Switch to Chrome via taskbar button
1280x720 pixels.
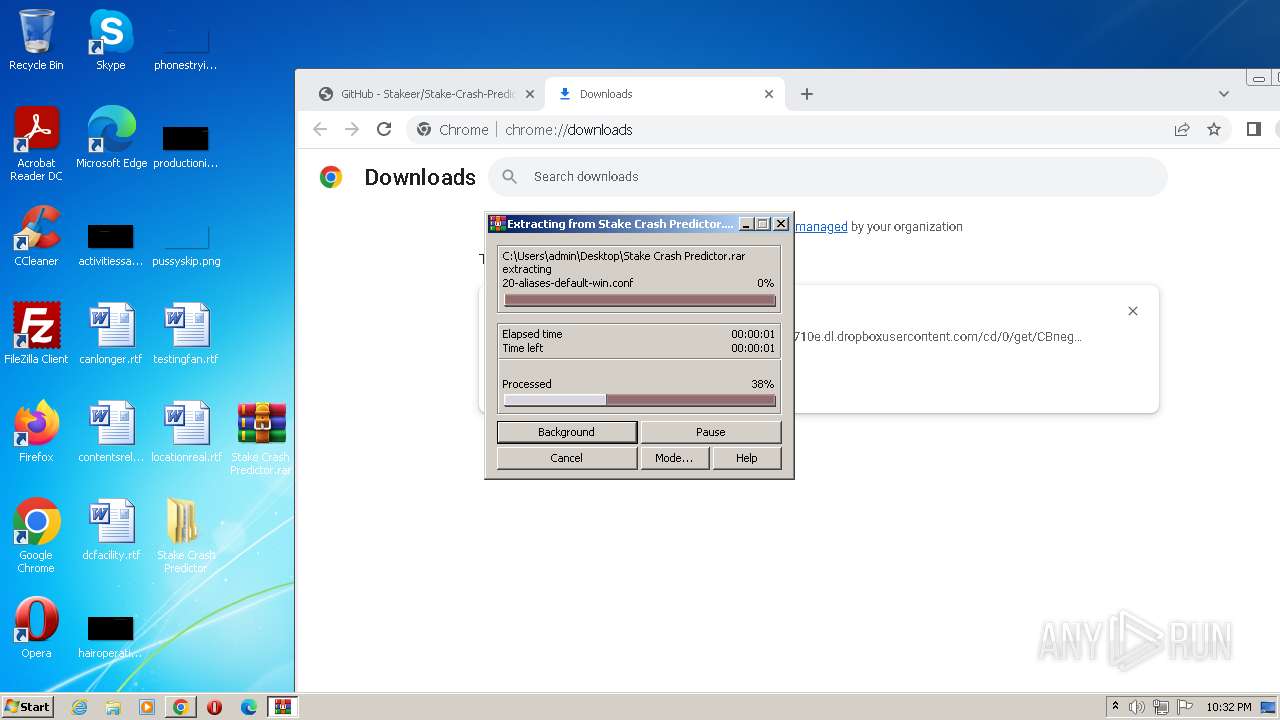click(x=180, y=707)
